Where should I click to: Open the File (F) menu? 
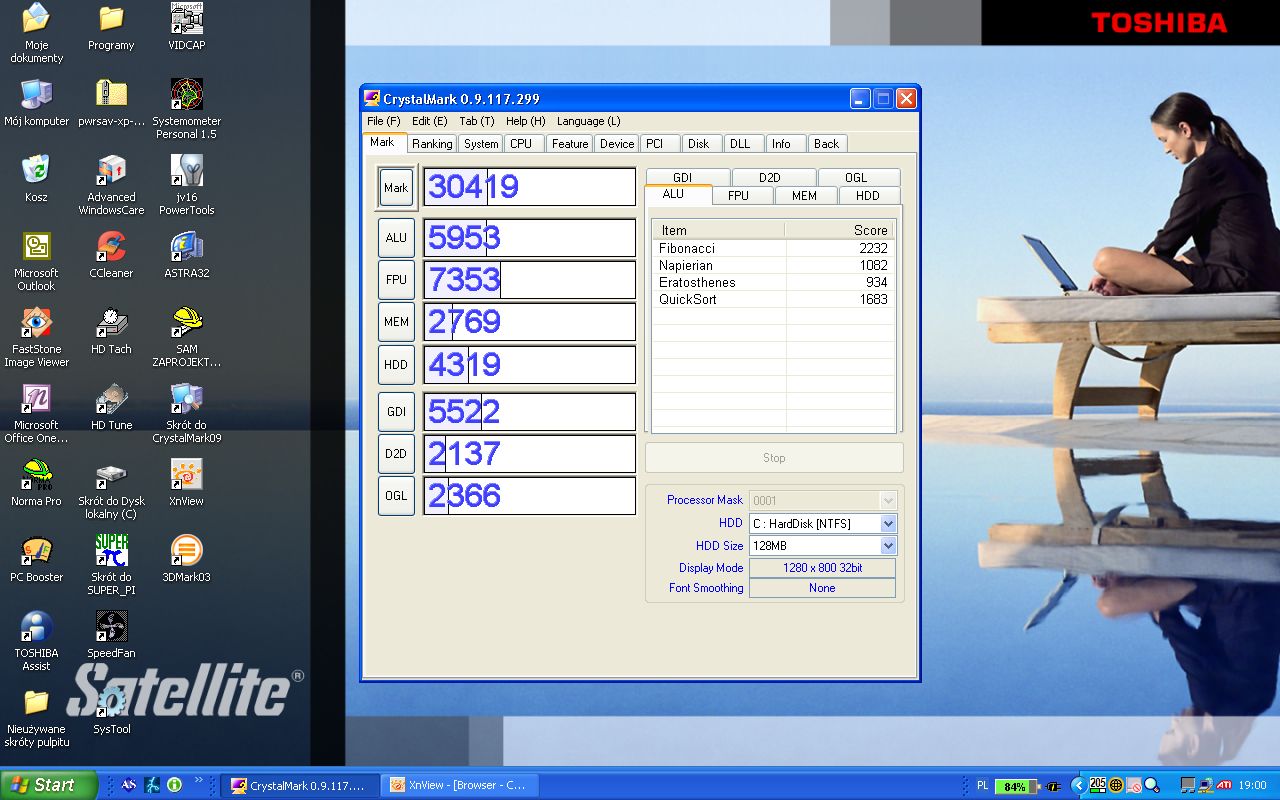[x=384, y=121]
